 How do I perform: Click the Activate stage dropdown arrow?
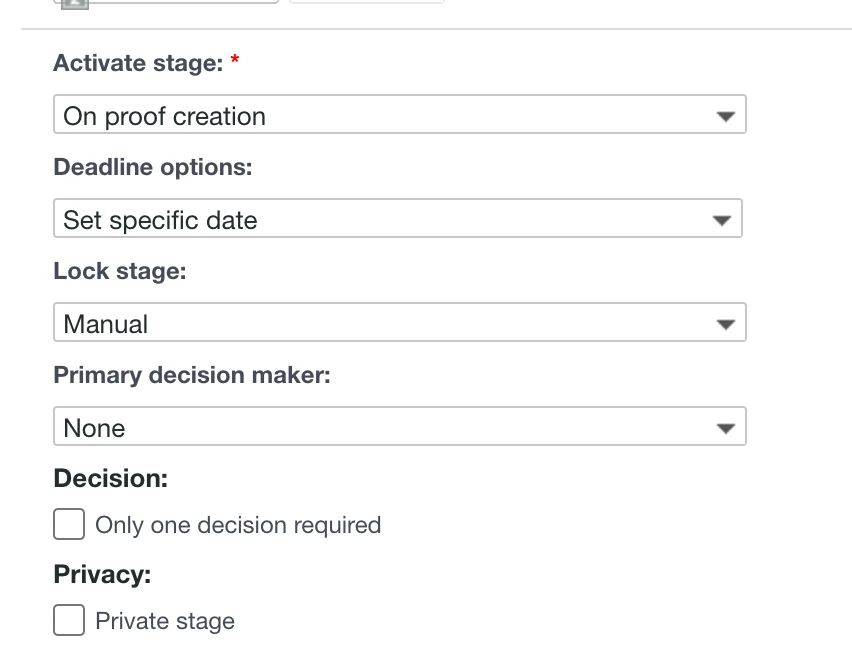pyautogui.click(x=726, y=116)
